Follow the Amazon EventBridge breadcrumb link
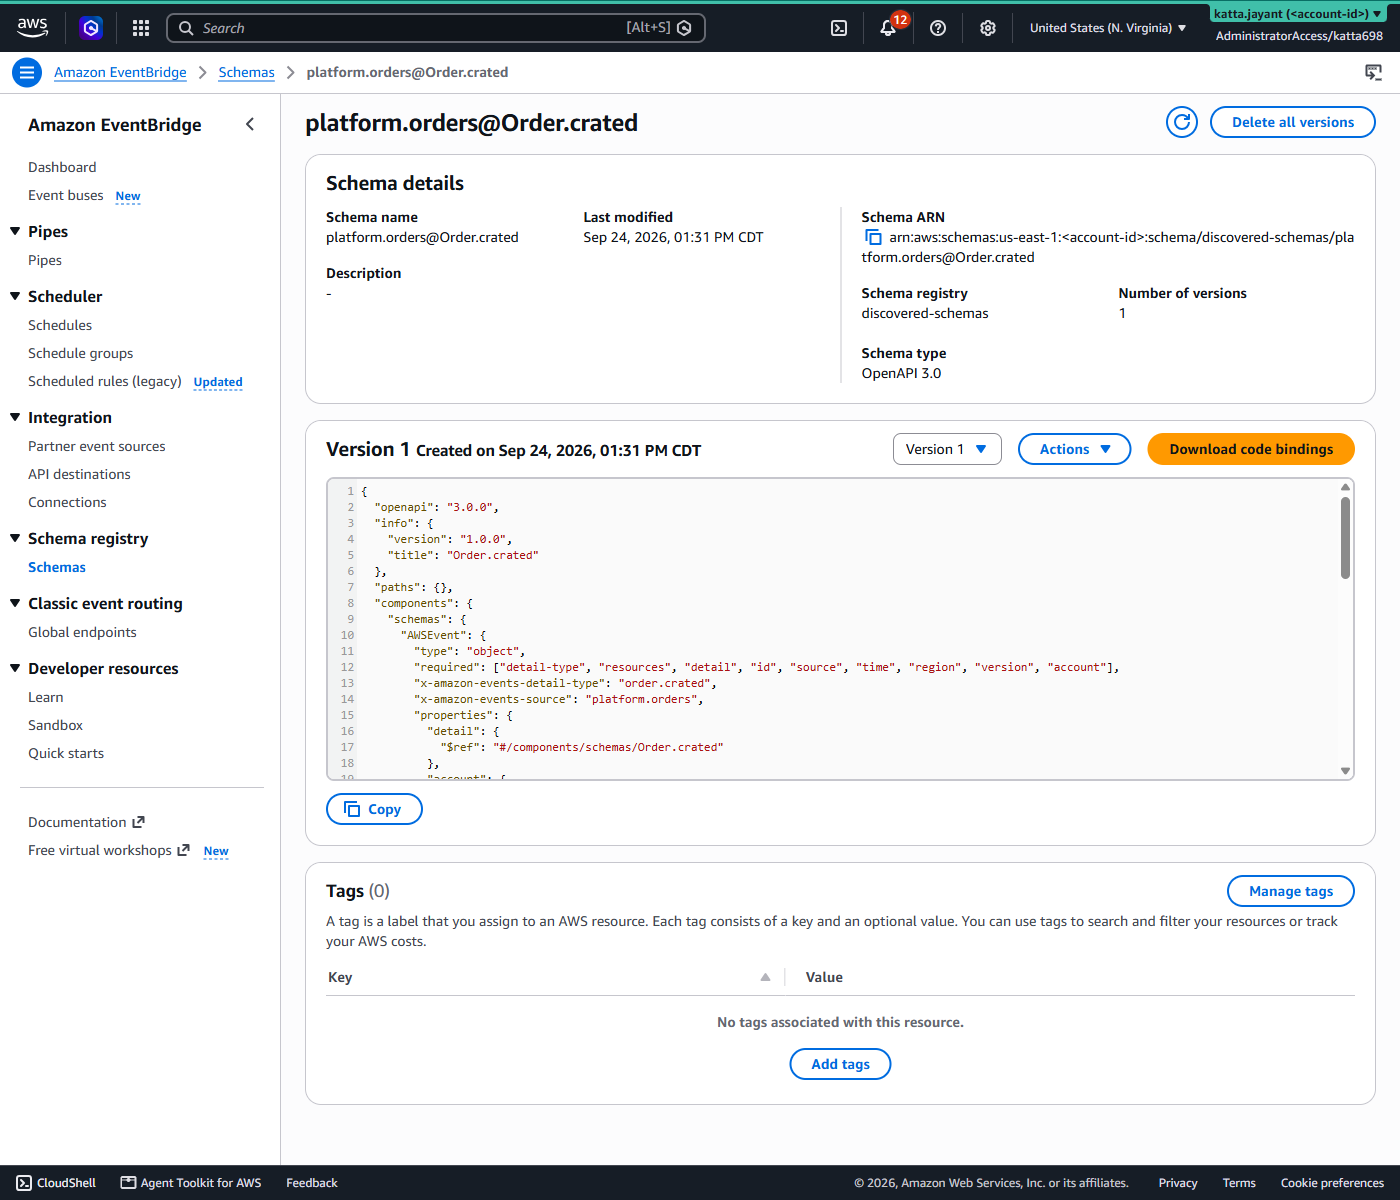The height and width of the screenshot is (1200, 1400). click(x=120, y=72)
